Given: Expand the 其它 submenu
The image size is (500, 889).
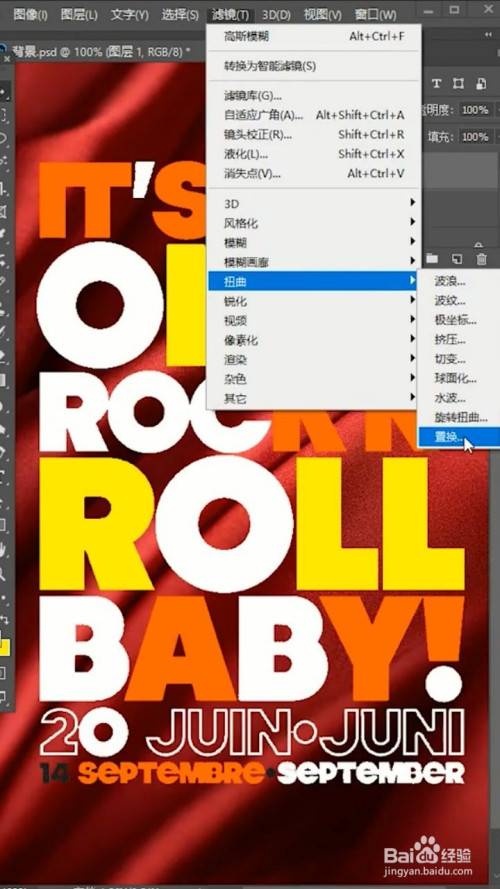Looking at the screenshot, I should point(314,399).
